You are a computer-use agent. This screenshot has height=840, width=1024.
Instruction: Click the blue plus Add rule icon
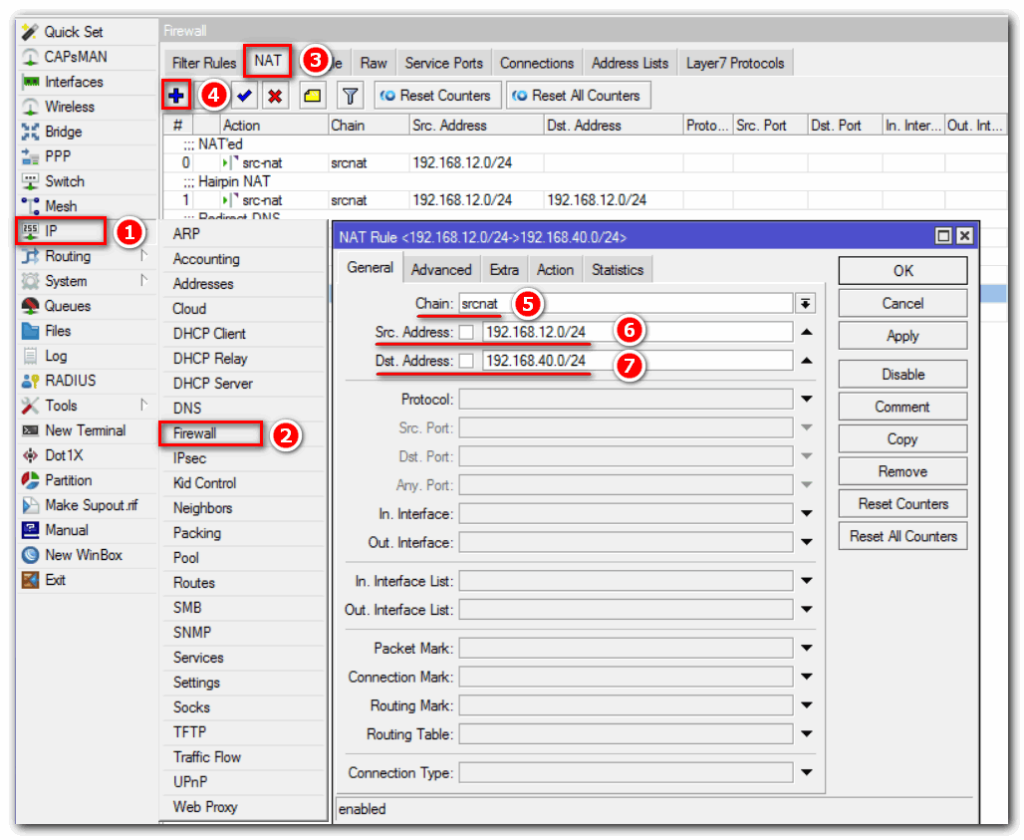[177, 96]
